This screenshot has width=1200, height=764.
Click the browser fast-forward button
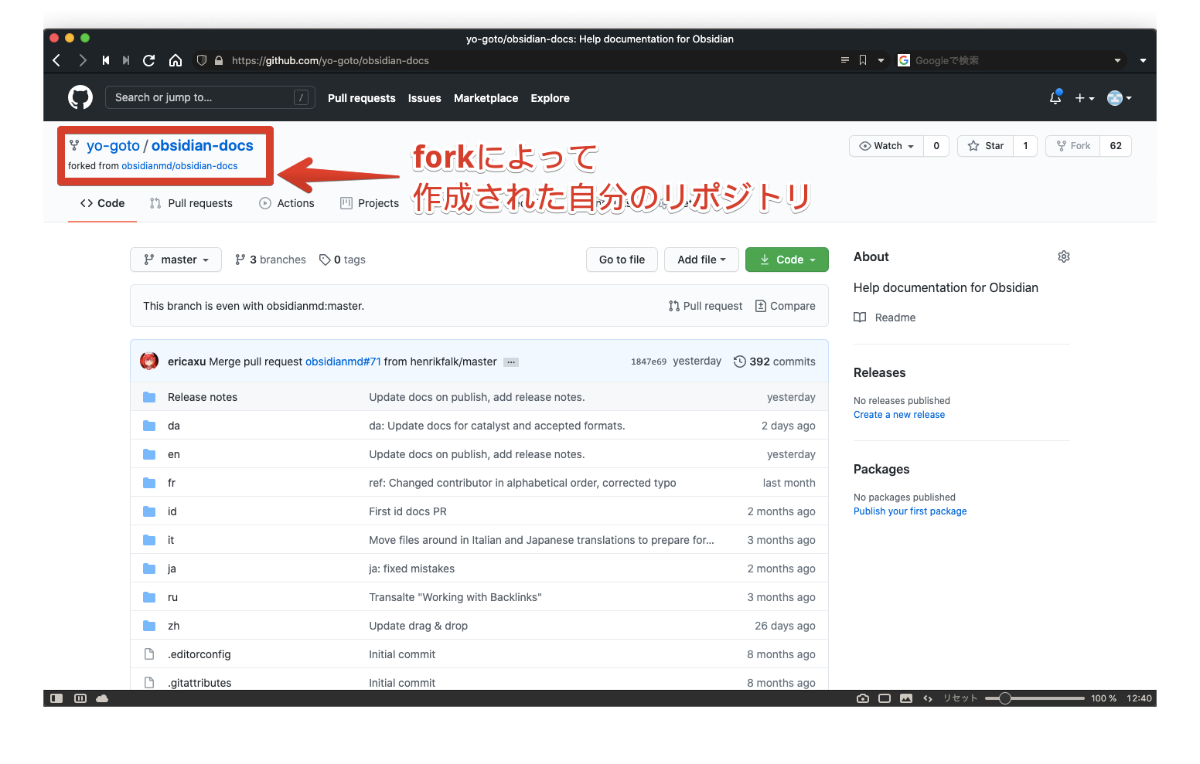click(126, 60)
